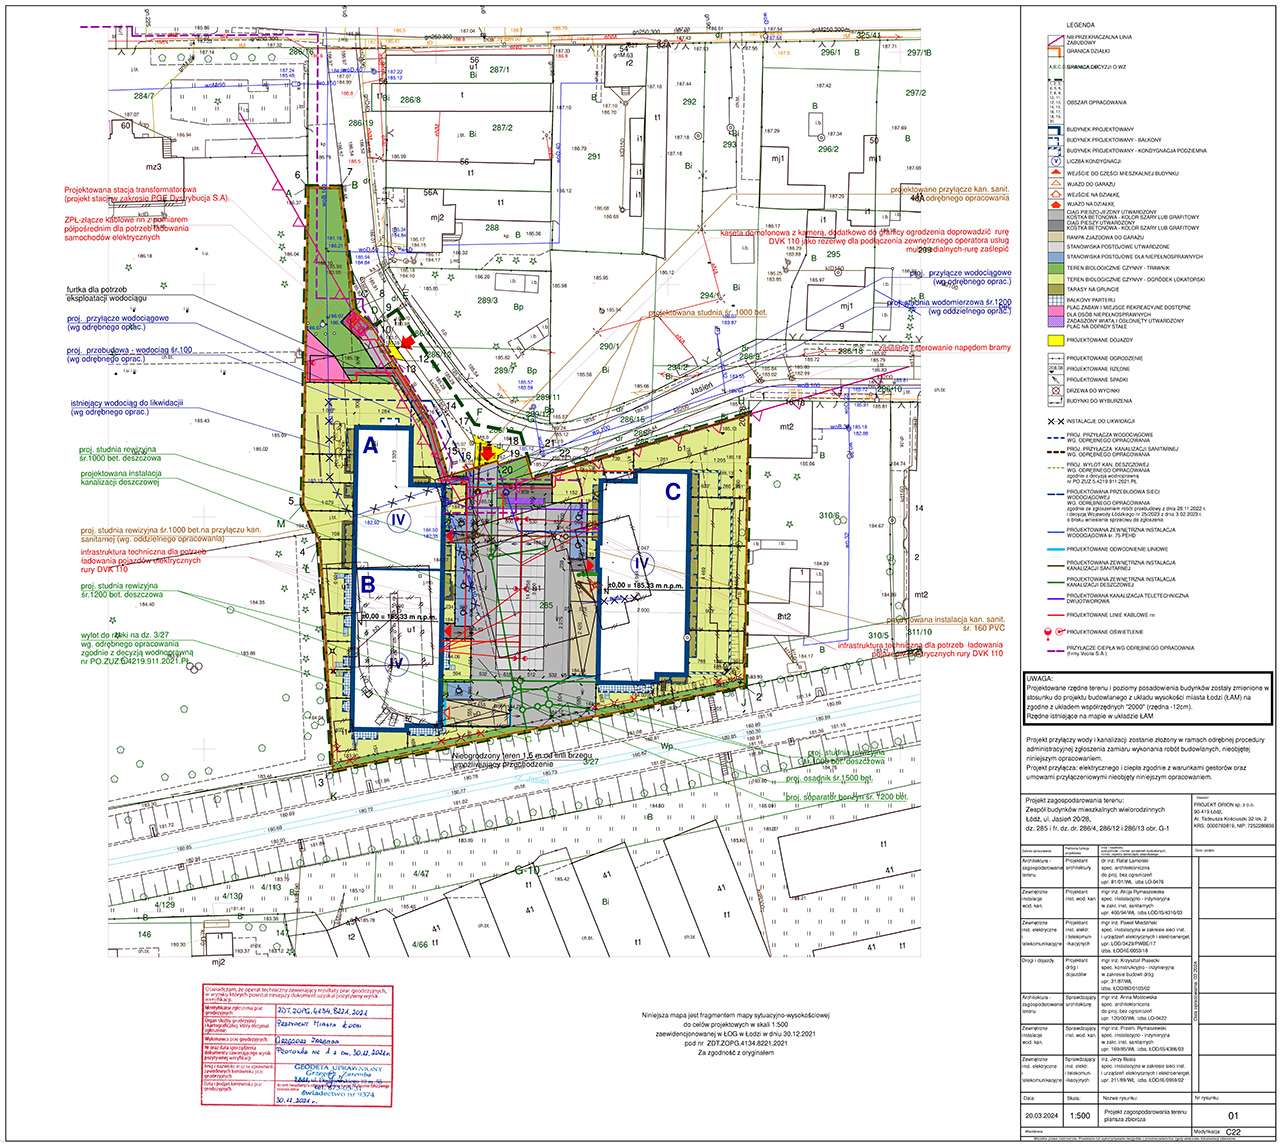Click building label 'C' on the plan
Viewport: 1280px width, 1146px height.
673,491
